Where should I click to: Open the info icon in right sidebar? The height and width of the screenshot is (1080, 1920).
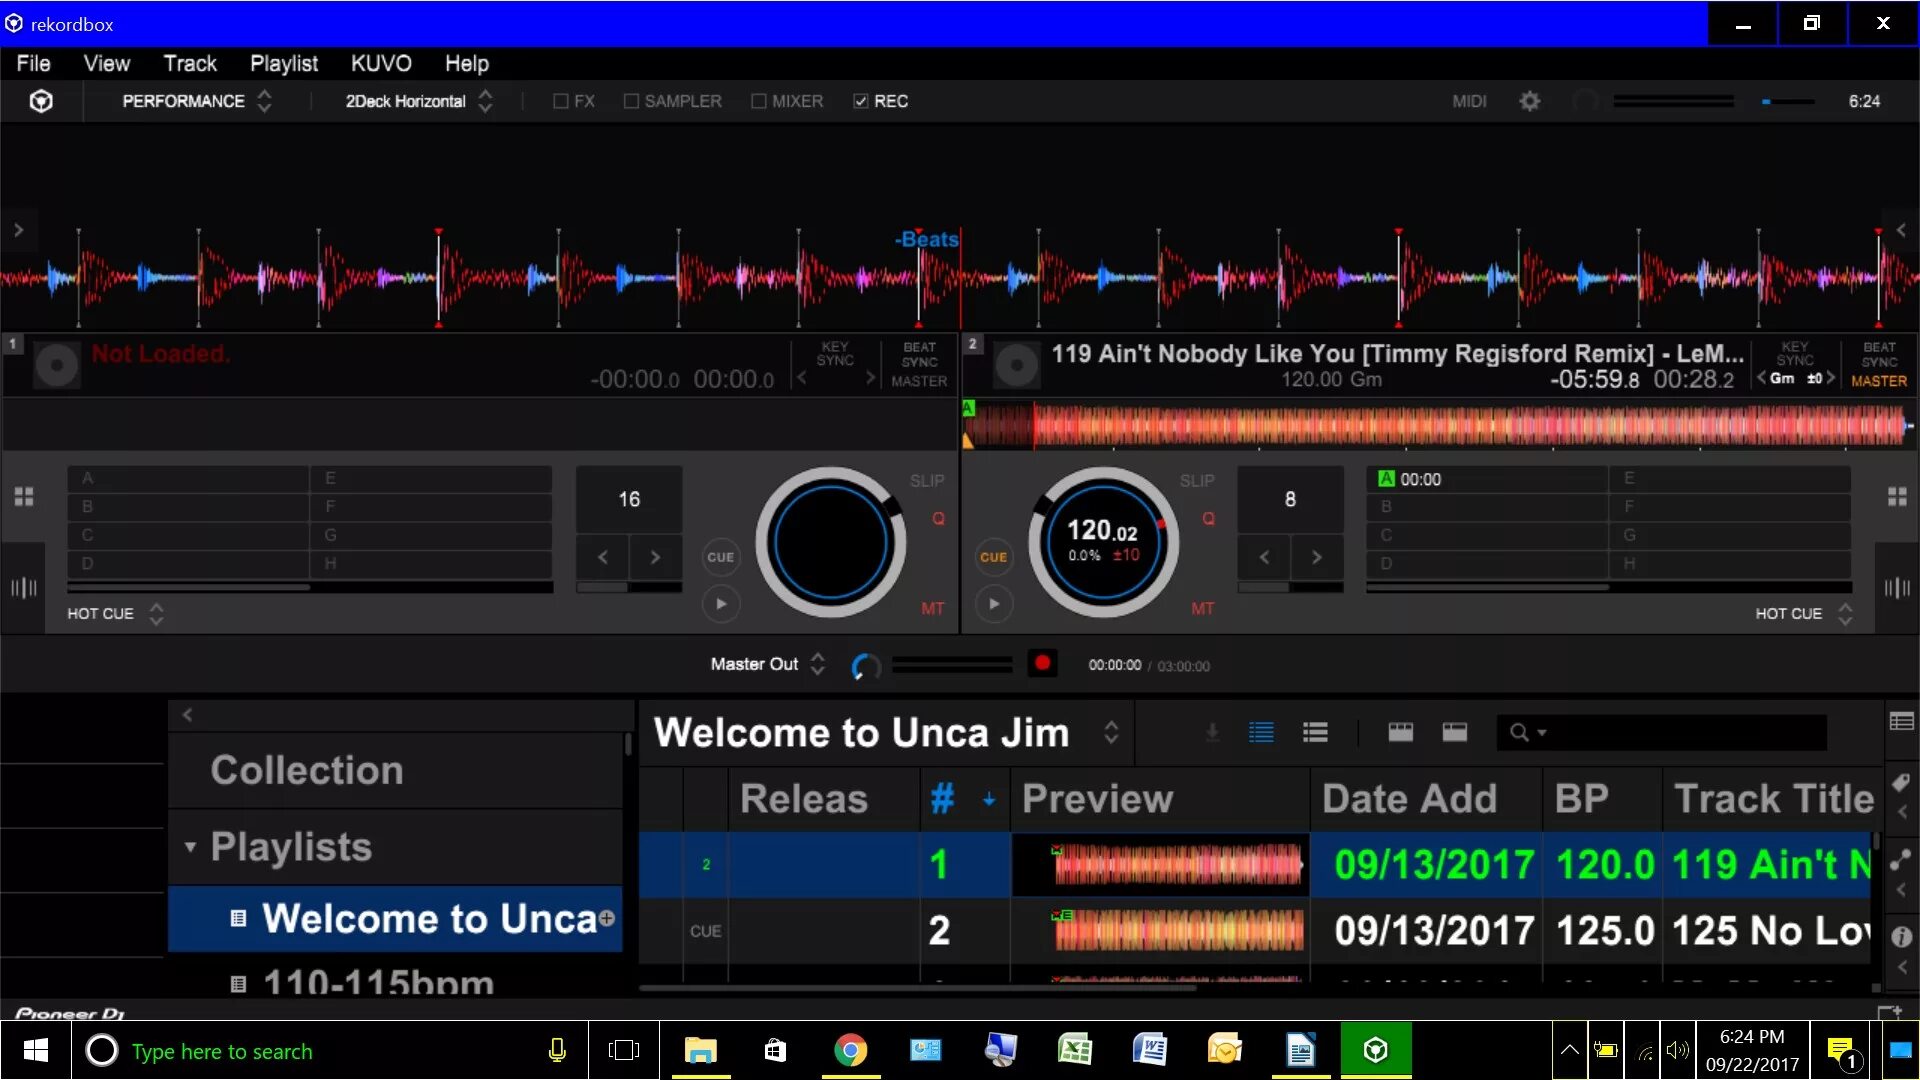[x=1901, y=937]
